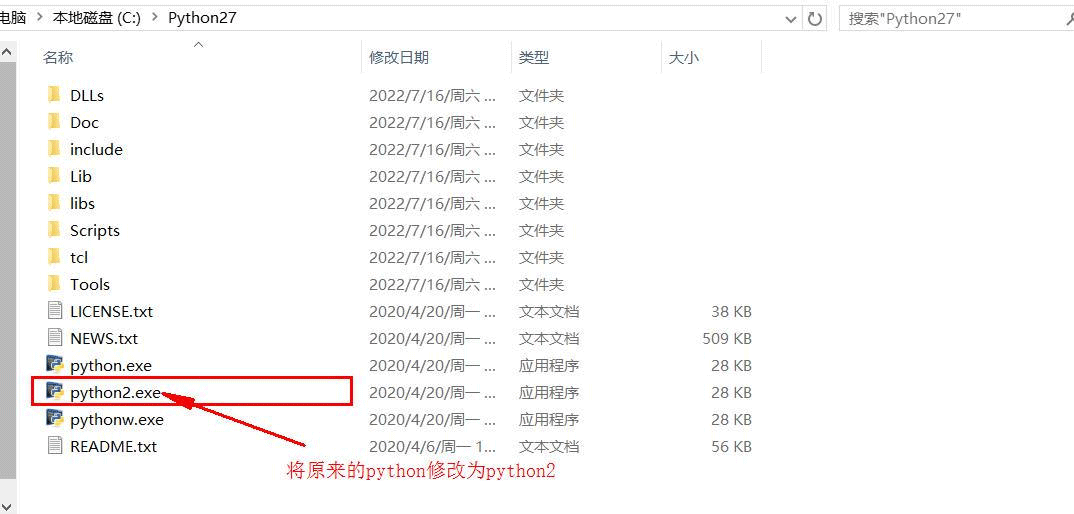The height and width of the screenshot is (514, 1074).
Task: Expand the chevron after 本地磁盘 (C:)
Action: [155, 19]
